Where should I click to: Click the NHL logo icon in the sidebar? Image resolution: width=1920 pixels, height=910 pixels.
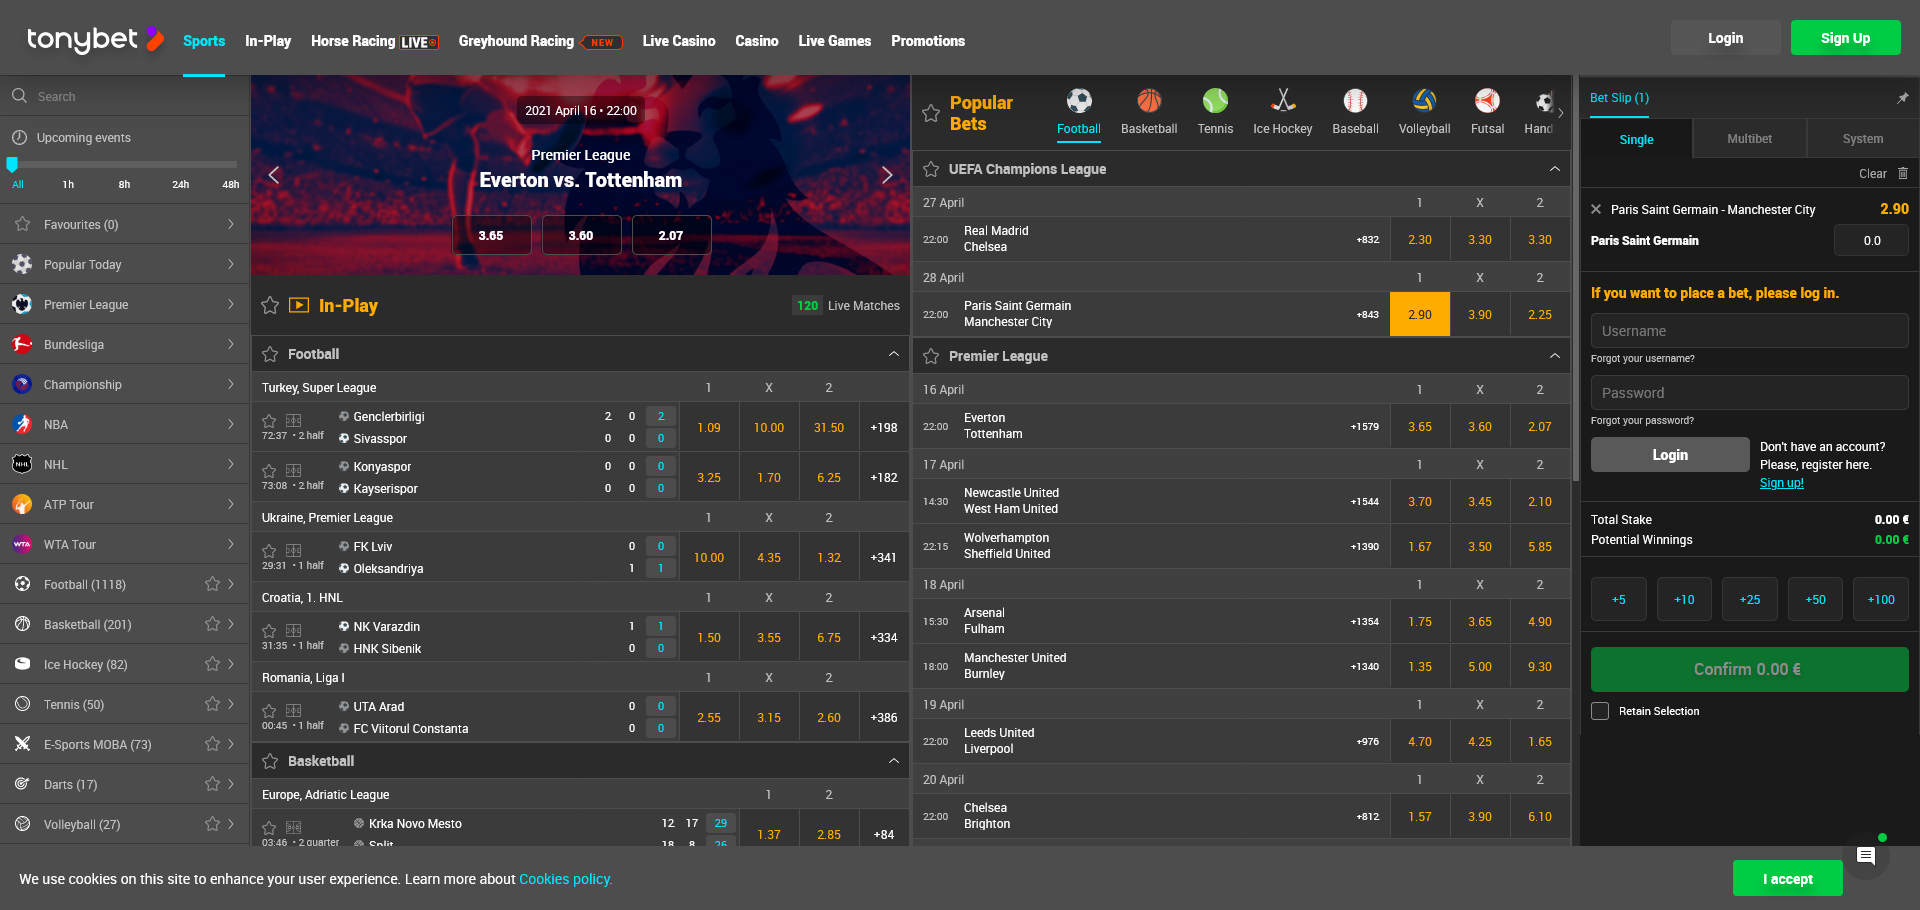[x=22, y=464]
